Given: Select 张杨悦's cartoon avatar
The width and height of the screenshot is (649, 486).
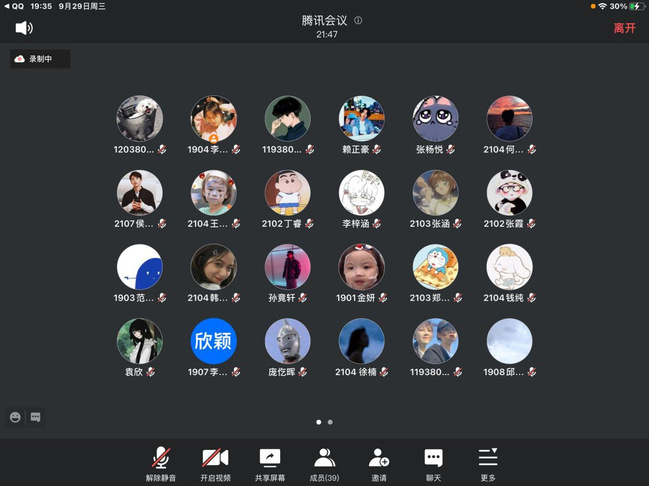Looking at the screenshot, I should click(x=436, y=119).
